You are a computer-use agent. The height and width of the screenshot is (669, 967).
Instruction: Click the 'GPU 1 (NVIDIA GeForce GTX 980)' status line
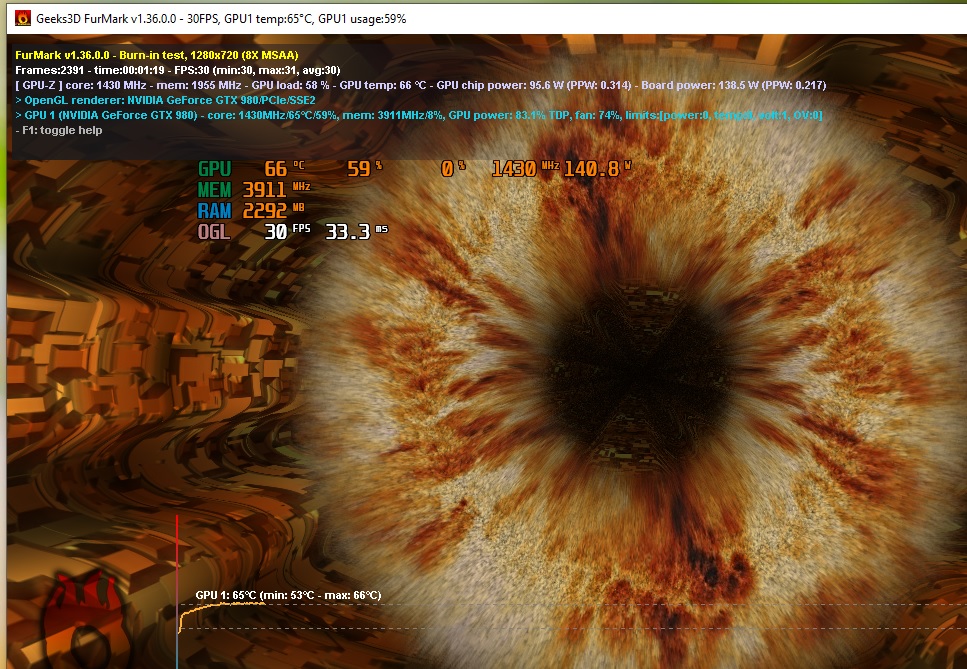pyautogui.click(x=419, y=115)
